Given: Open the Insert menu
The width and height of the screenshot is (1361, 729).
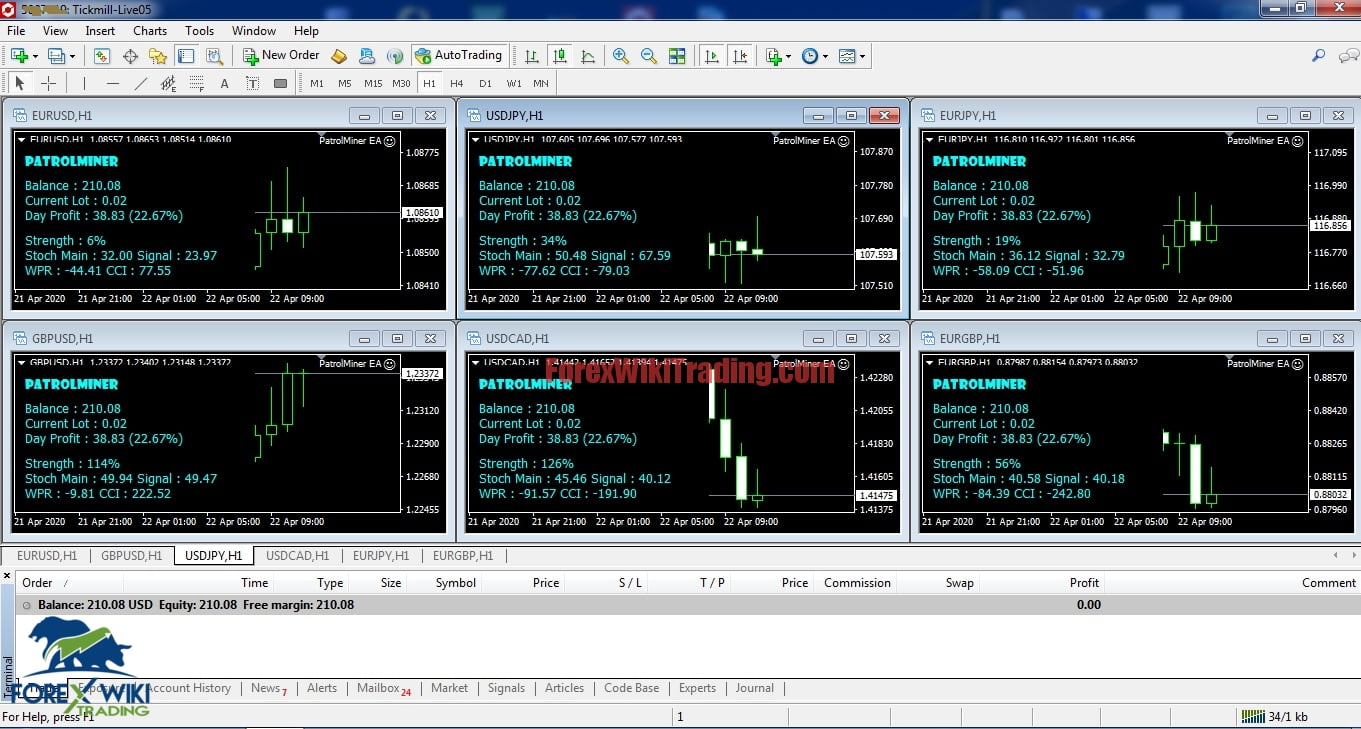Looking at the screenshot, I should tap(100, 30).
